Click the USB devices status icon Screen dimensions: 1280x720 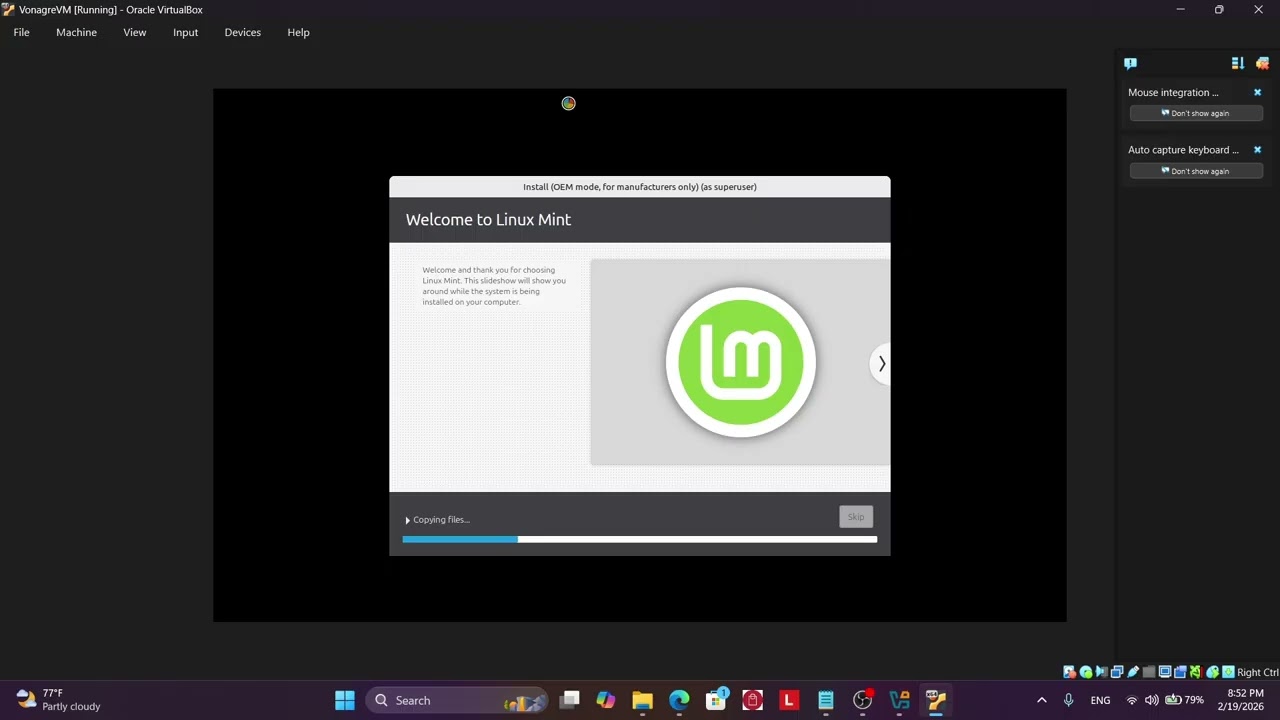(1133, 672)
